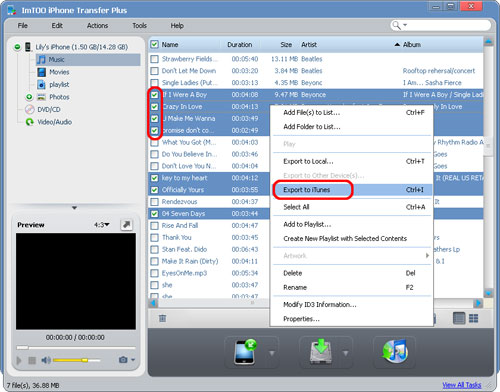The height and width of the screenshot is (392, 500).
Task: Check the Strawberry Fields checkbox
Action: click(154, 59)
